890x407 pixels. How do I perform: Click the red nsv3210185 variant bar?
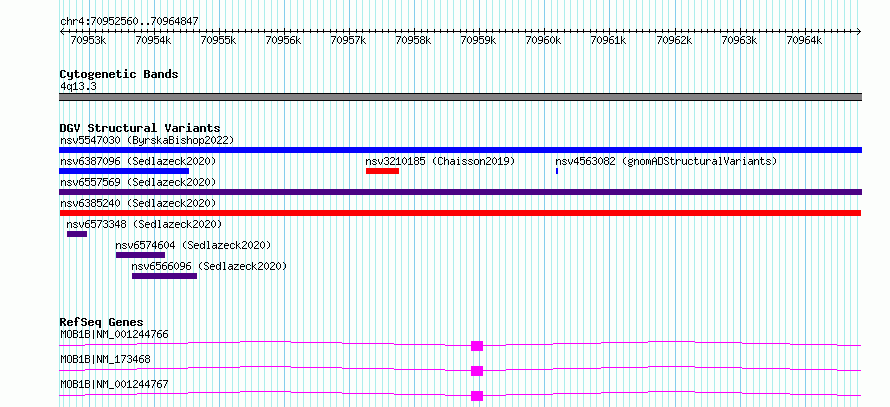click(x=383, y=171)
